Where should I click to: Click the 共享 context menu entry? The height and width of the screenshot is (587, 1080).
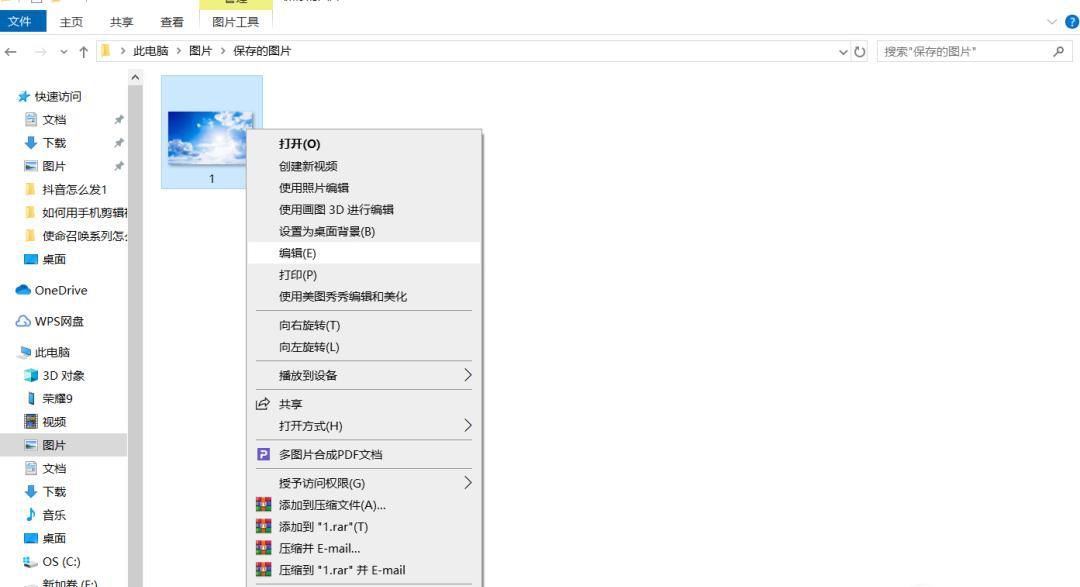coord(364,404)
